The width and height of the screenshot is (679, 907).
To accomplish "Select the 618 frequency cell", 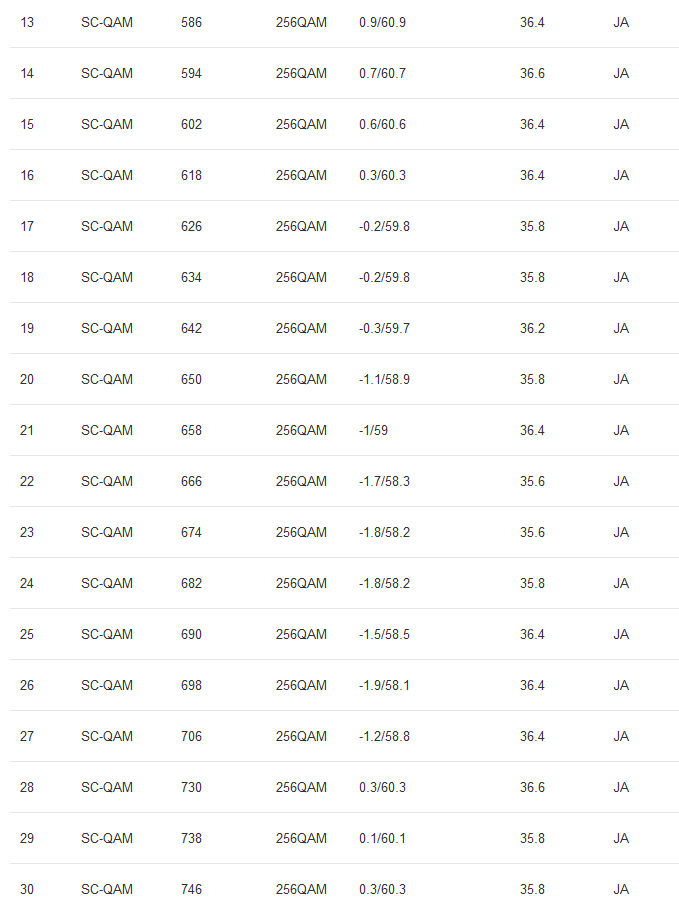I will pyautogui.click(x=191, y=175).
